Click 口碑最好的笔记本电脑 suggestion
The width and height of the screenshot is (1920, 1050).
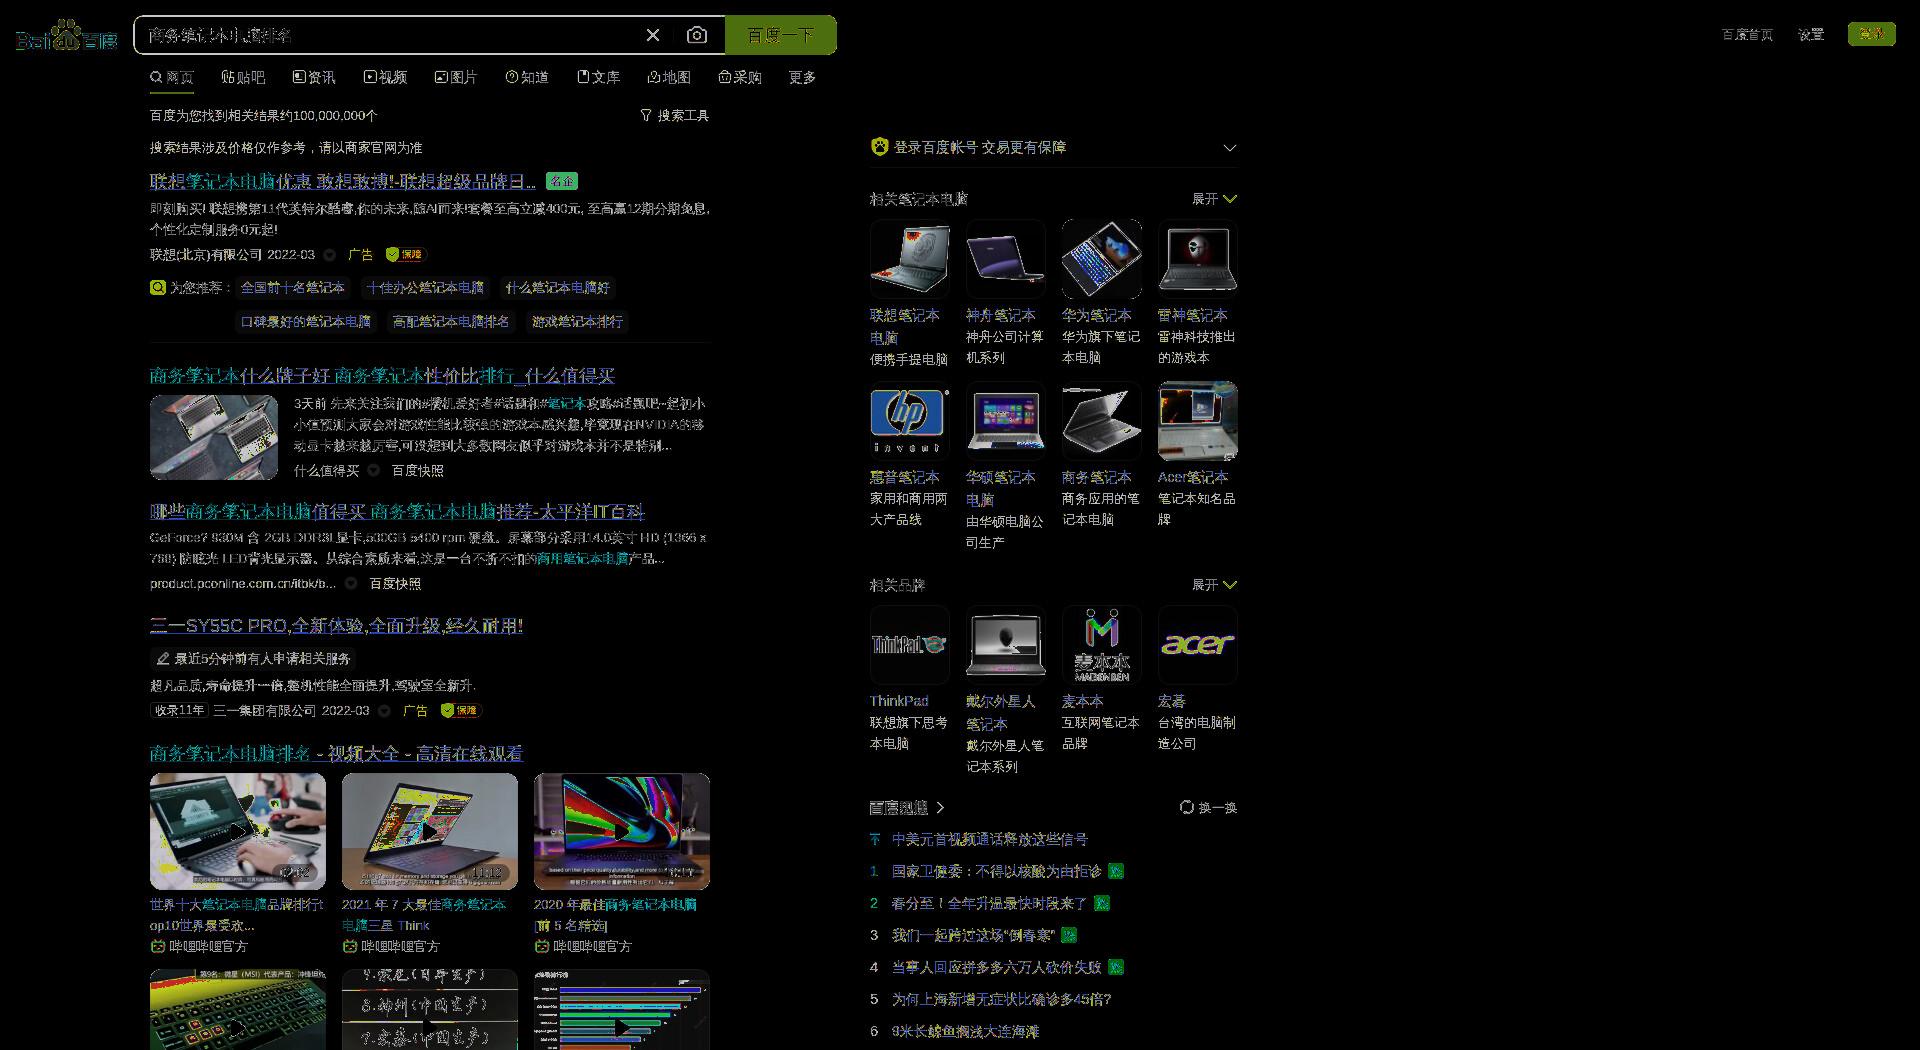305,322
